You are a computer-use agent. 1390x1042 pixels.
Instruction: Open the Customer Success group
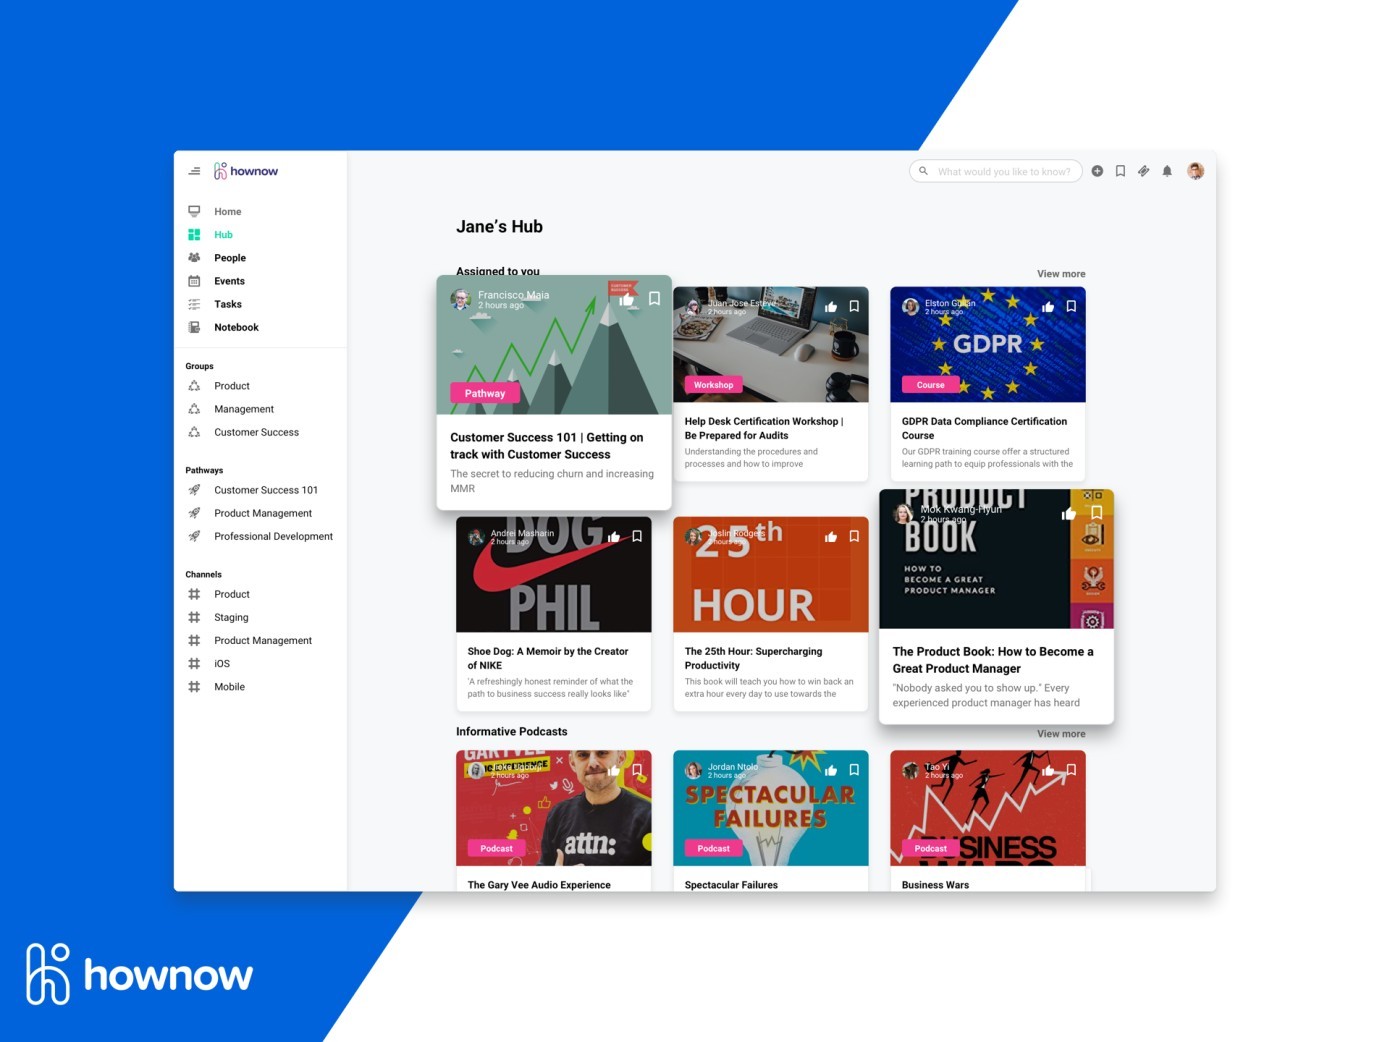(256, 432)
